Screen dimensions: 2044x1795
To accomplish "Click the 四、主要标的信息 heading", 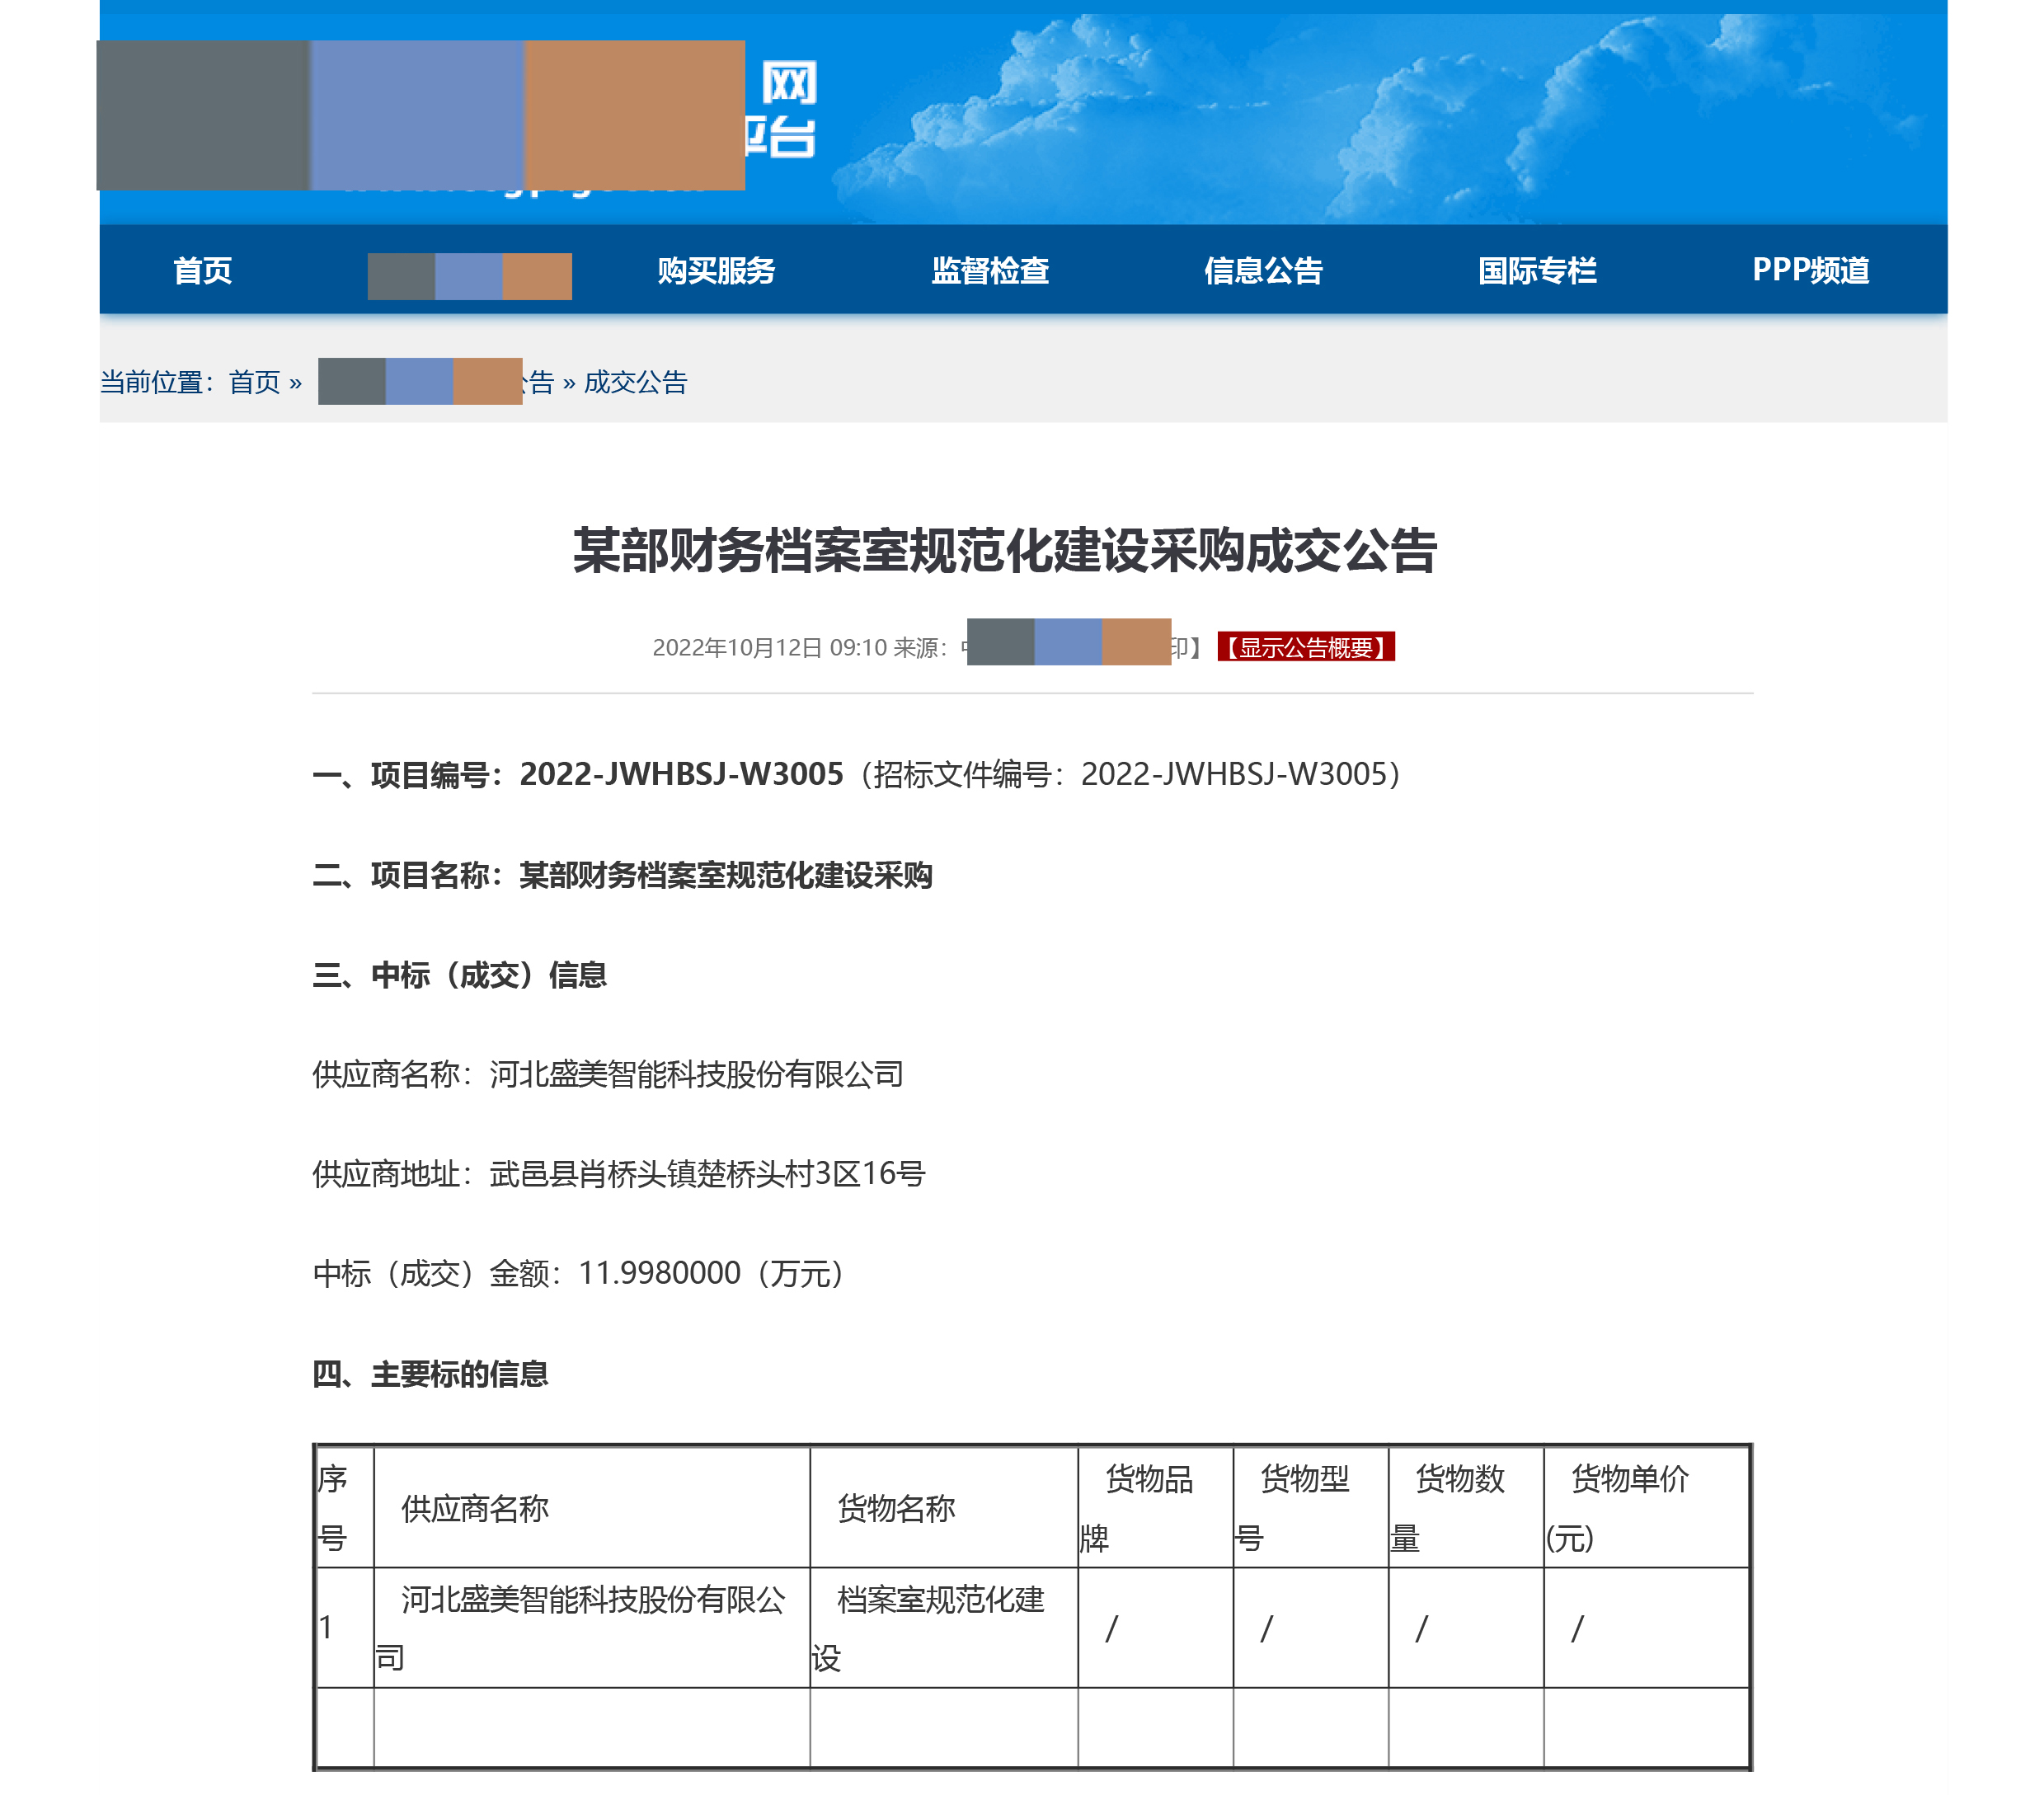I will [430, 1374].
